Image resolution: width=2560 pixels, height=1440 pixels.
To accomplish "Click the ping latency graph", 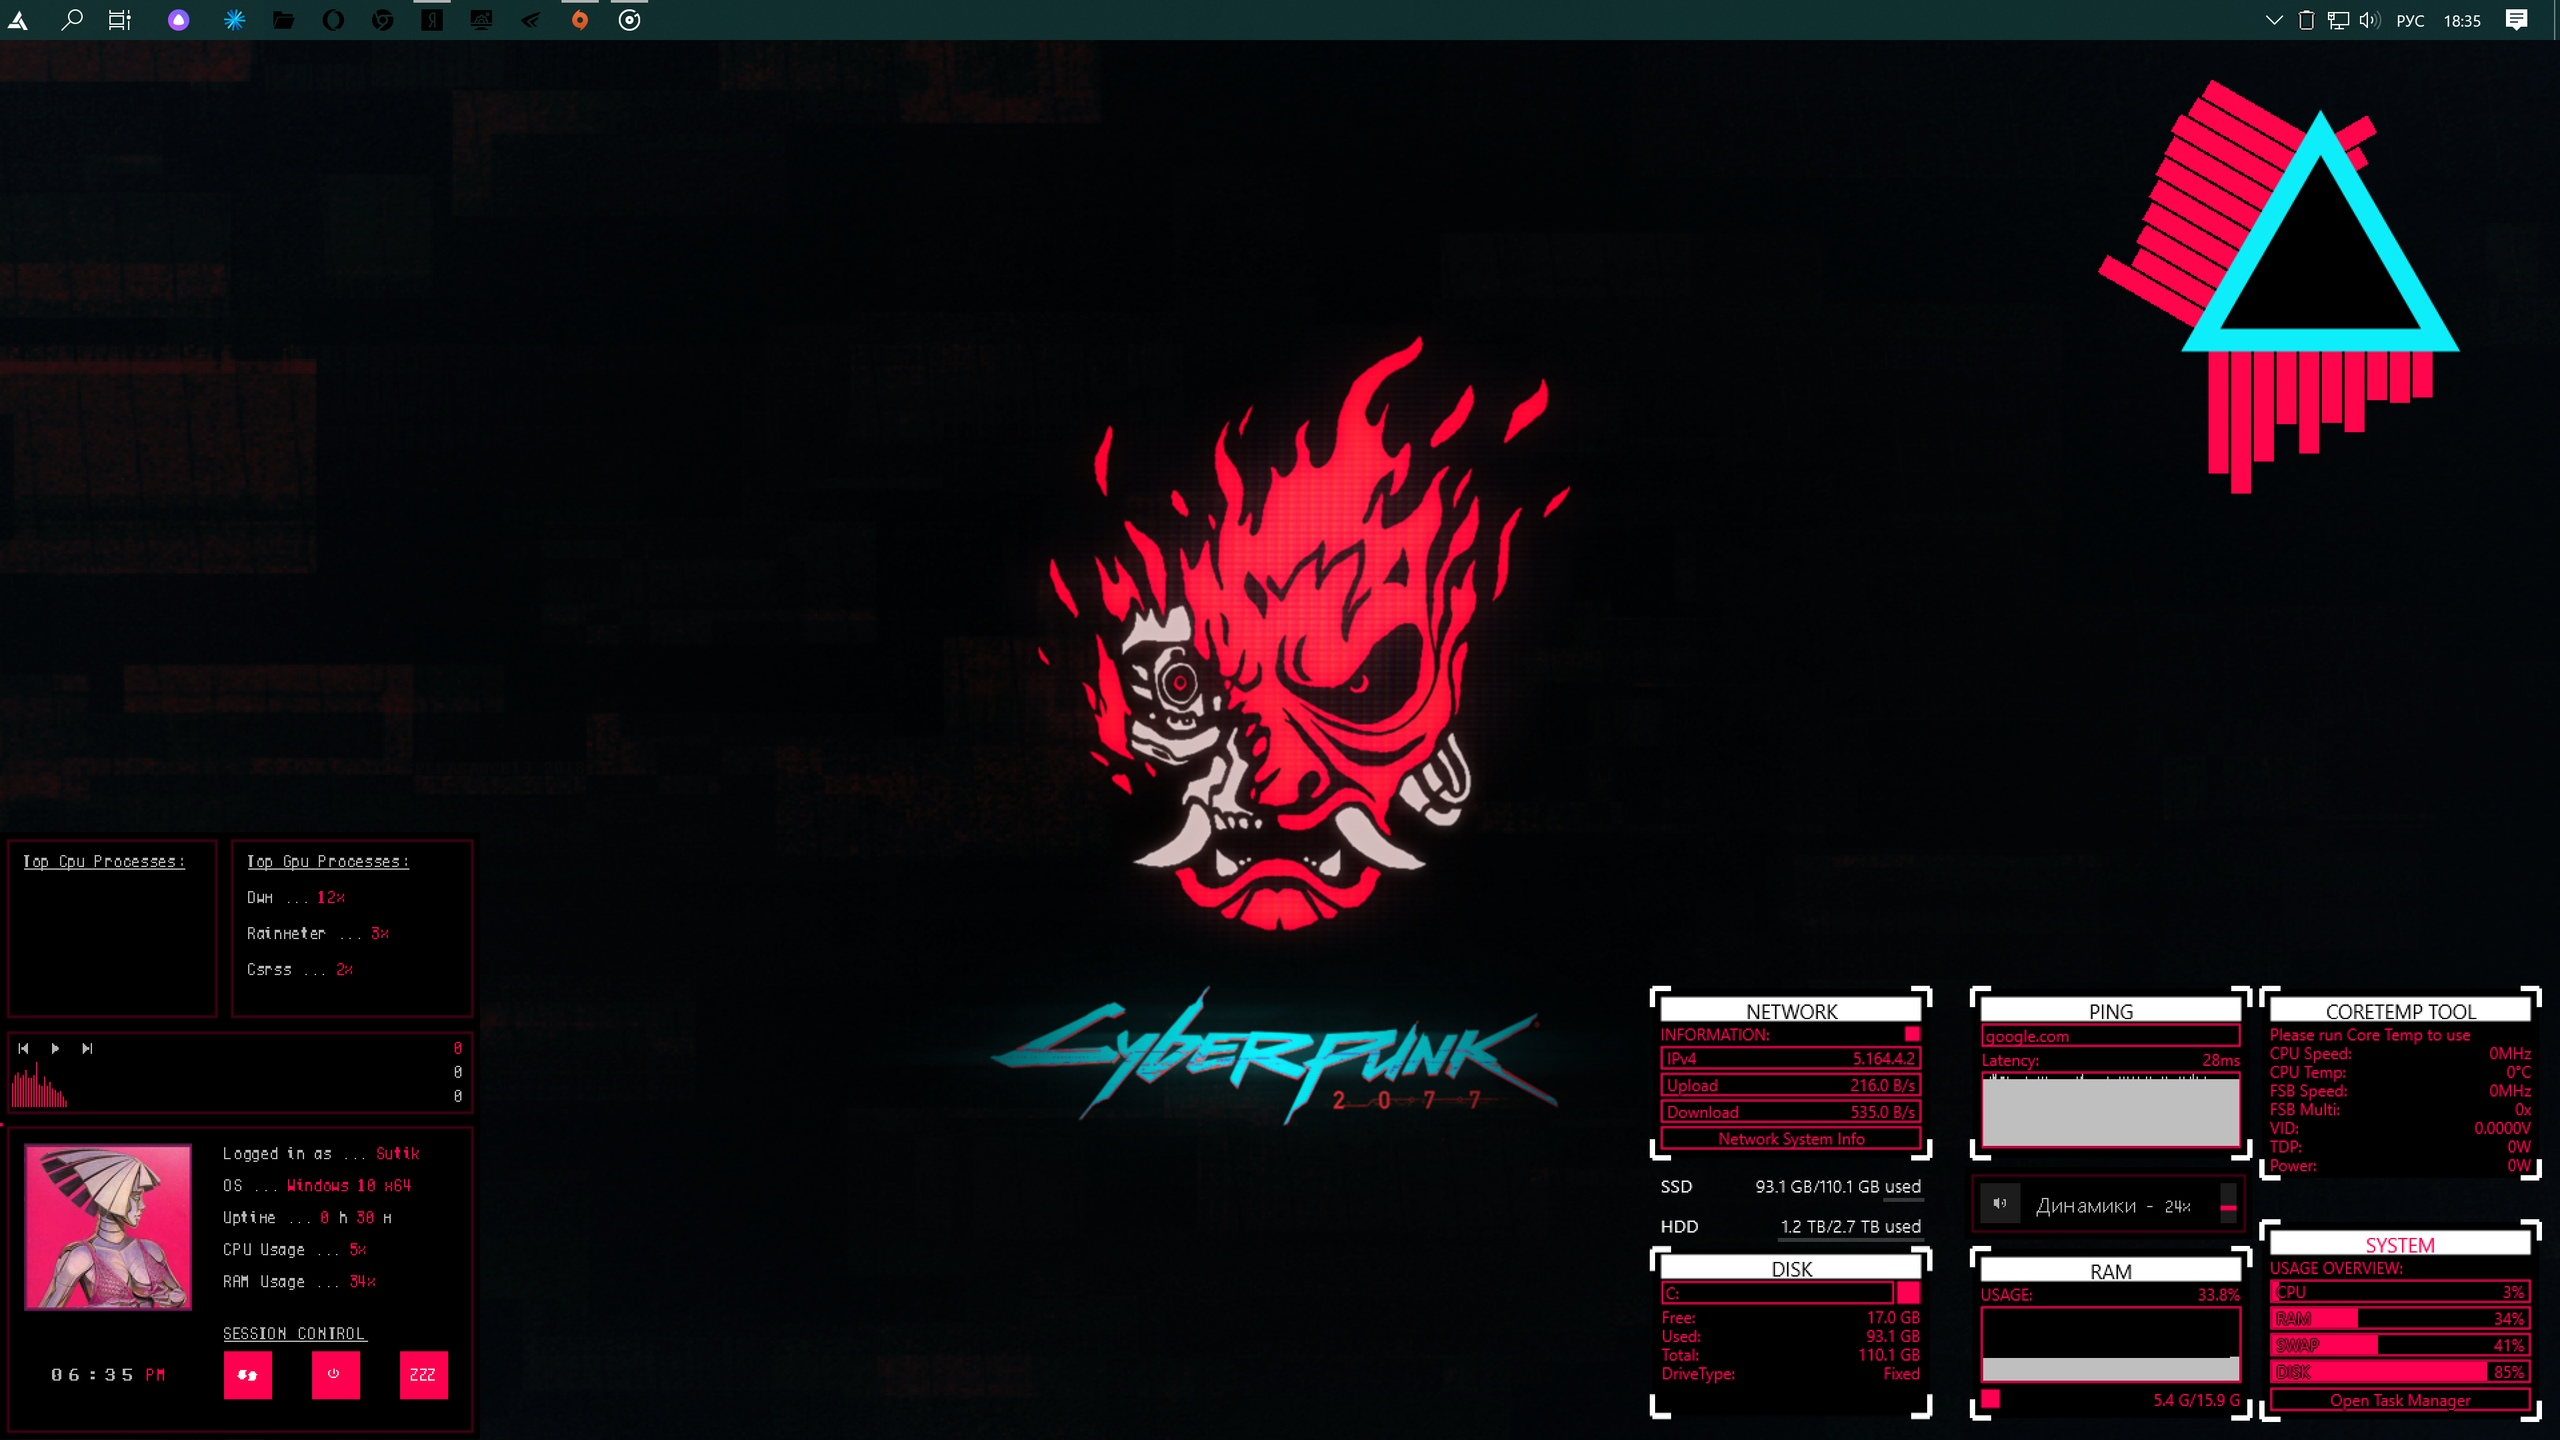I will pyautogui.click(x=2110, y=1110).
